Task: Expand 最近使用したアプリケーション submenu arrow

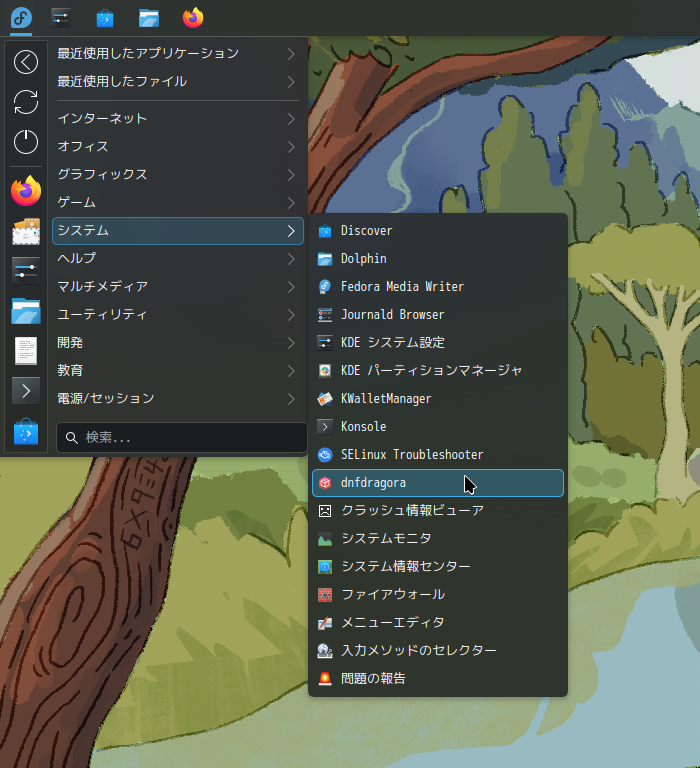Action: 291,53
